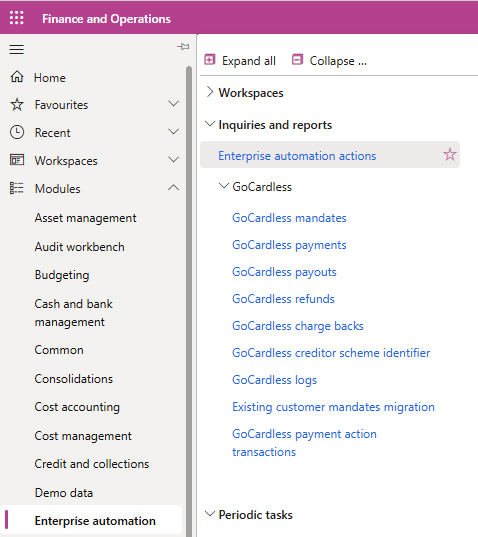Pin the navigation pane open
The height and width of the screenshot is (537, 478).
coord(183,47)
